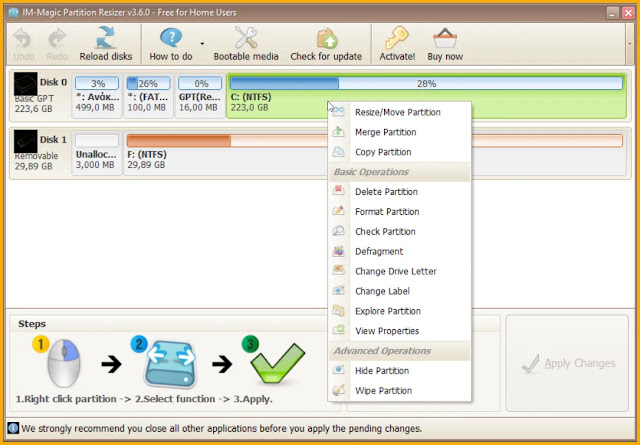Viewport: 640px width, 445px height.
Task: Close the Partition Resizer window
Action: [x=628, y=13]
